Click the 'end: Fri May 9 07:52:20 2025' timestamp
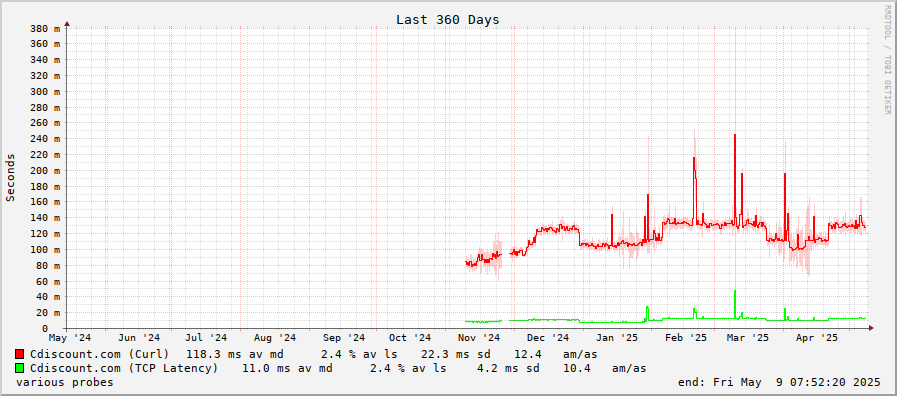 [x=779, y=382]
